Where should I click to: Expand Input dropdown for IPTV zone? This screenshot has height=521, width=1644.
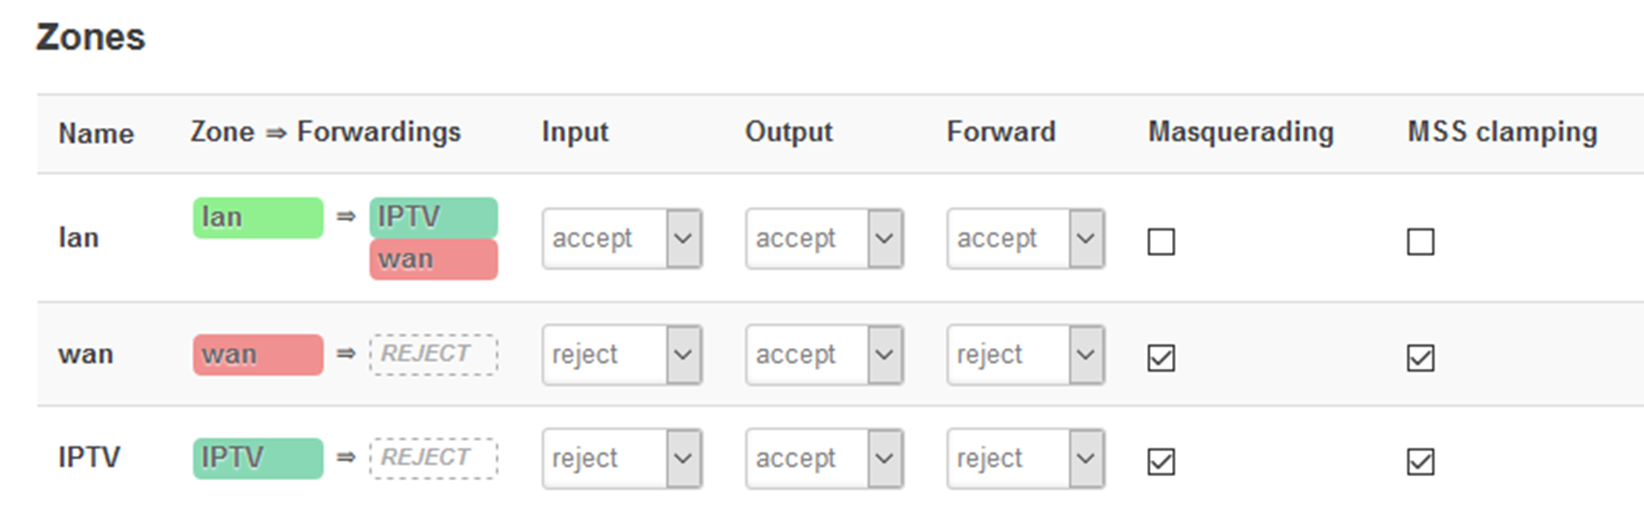click(622, 458)
